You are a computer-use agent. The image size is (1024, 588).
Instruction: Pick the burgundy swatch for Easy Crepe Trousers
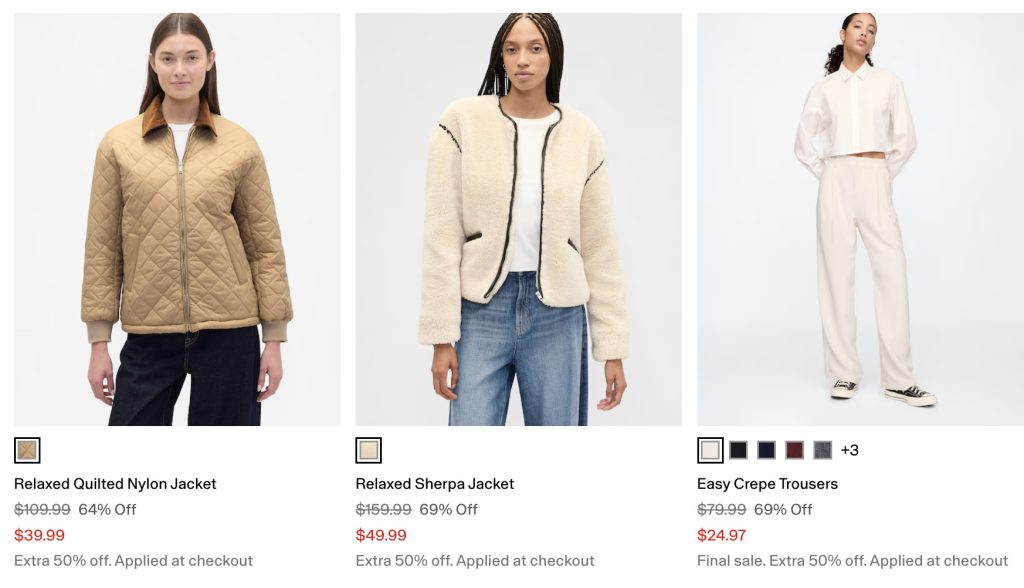795,450
